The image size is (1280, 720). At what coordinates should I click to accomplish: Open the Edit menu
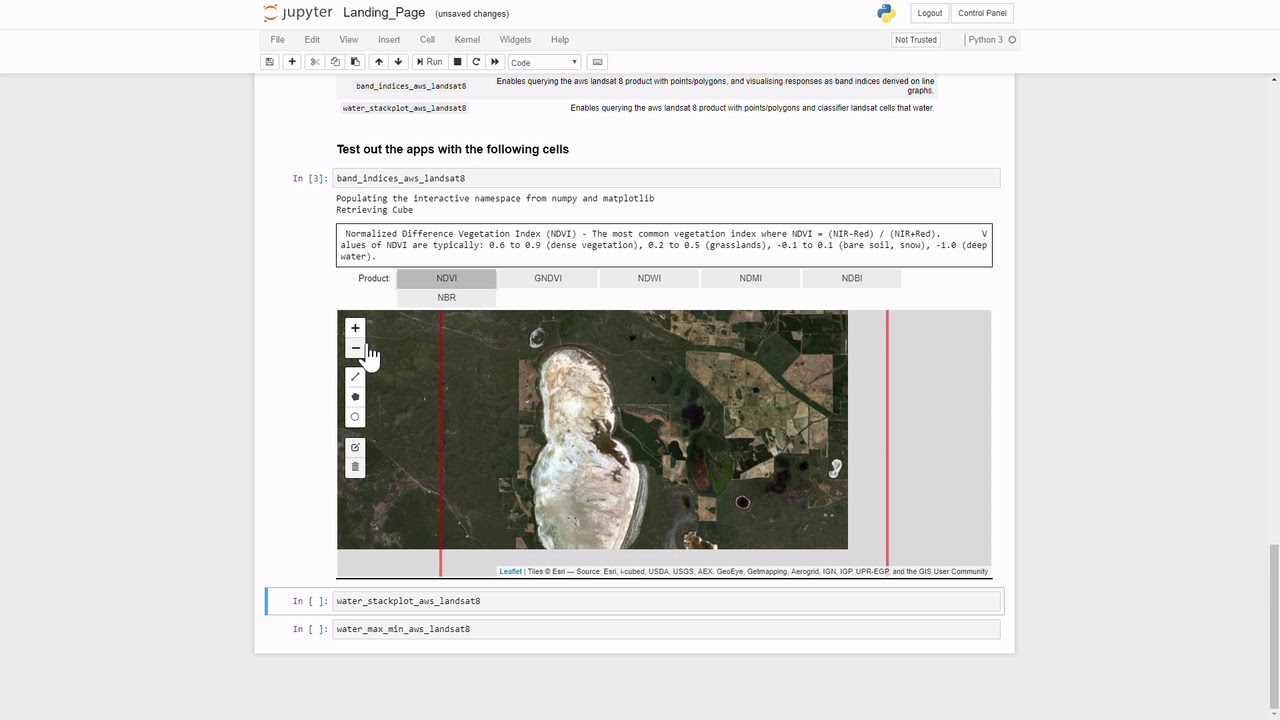coord(312,40)
